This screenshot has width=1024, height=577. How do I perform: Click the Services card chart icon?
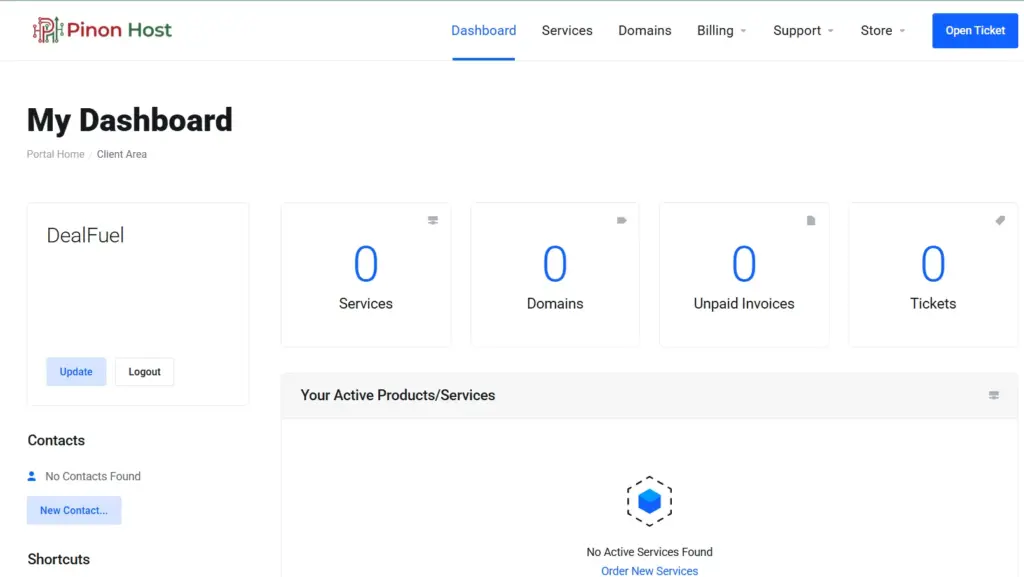coord(432,220)
